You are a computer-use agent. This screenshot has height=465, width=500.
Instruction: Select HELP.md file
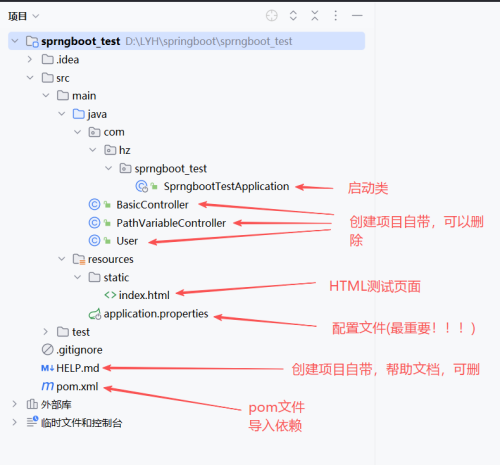(78, 368)
